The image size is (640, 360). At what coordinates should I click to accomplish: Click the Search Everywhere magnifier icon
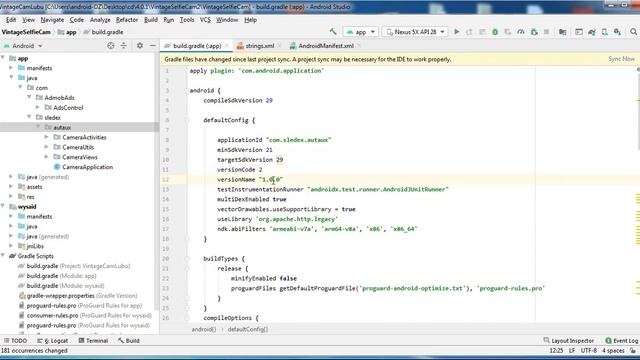point(633,32)
